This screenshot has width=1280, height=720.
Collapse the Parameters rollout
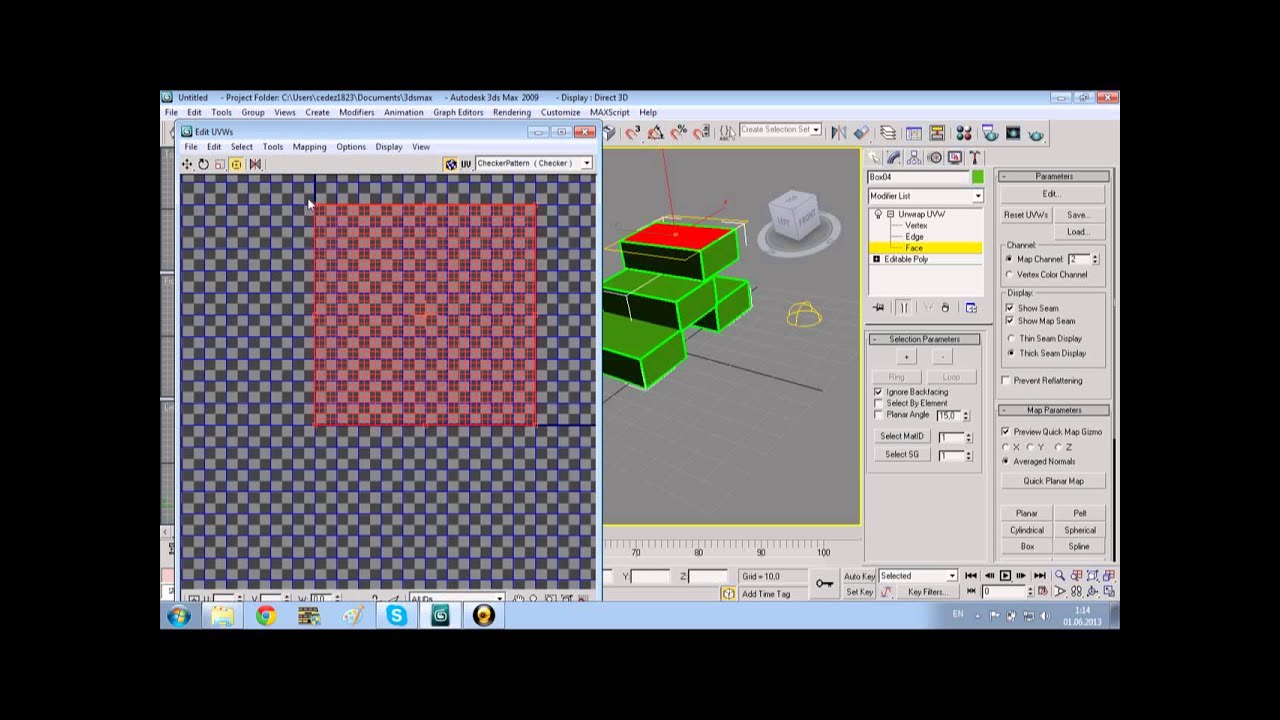tap(1054, 176)
